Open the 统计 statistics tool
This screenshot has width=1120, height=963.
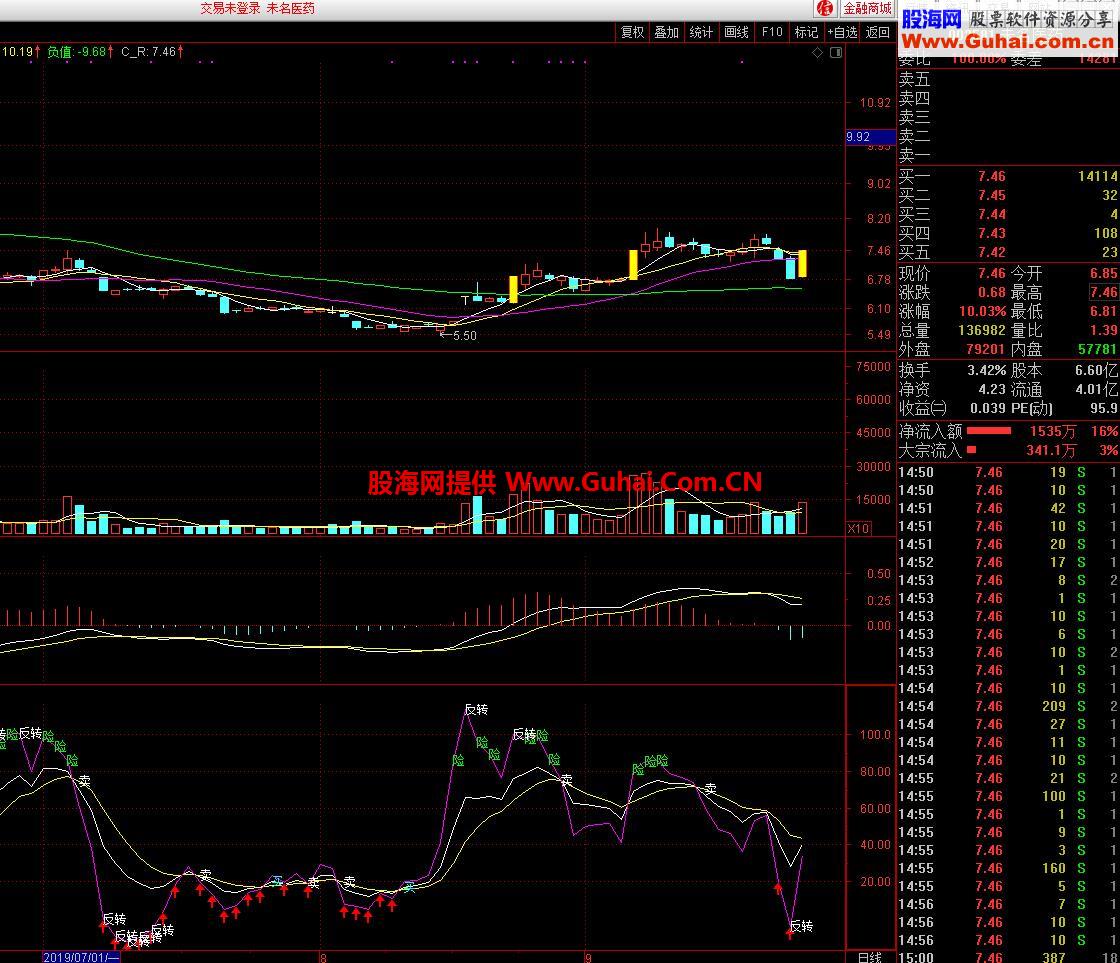pyautogui.click(x=701, y=32)
